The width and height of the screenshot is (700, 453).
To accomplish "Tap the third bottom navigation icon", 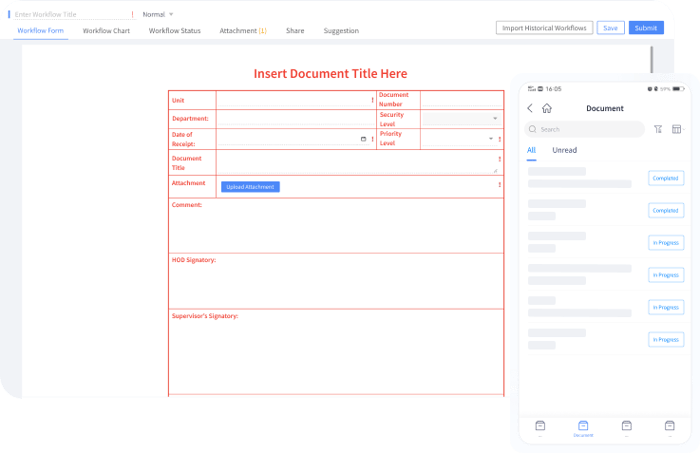I will pos(627,426).
